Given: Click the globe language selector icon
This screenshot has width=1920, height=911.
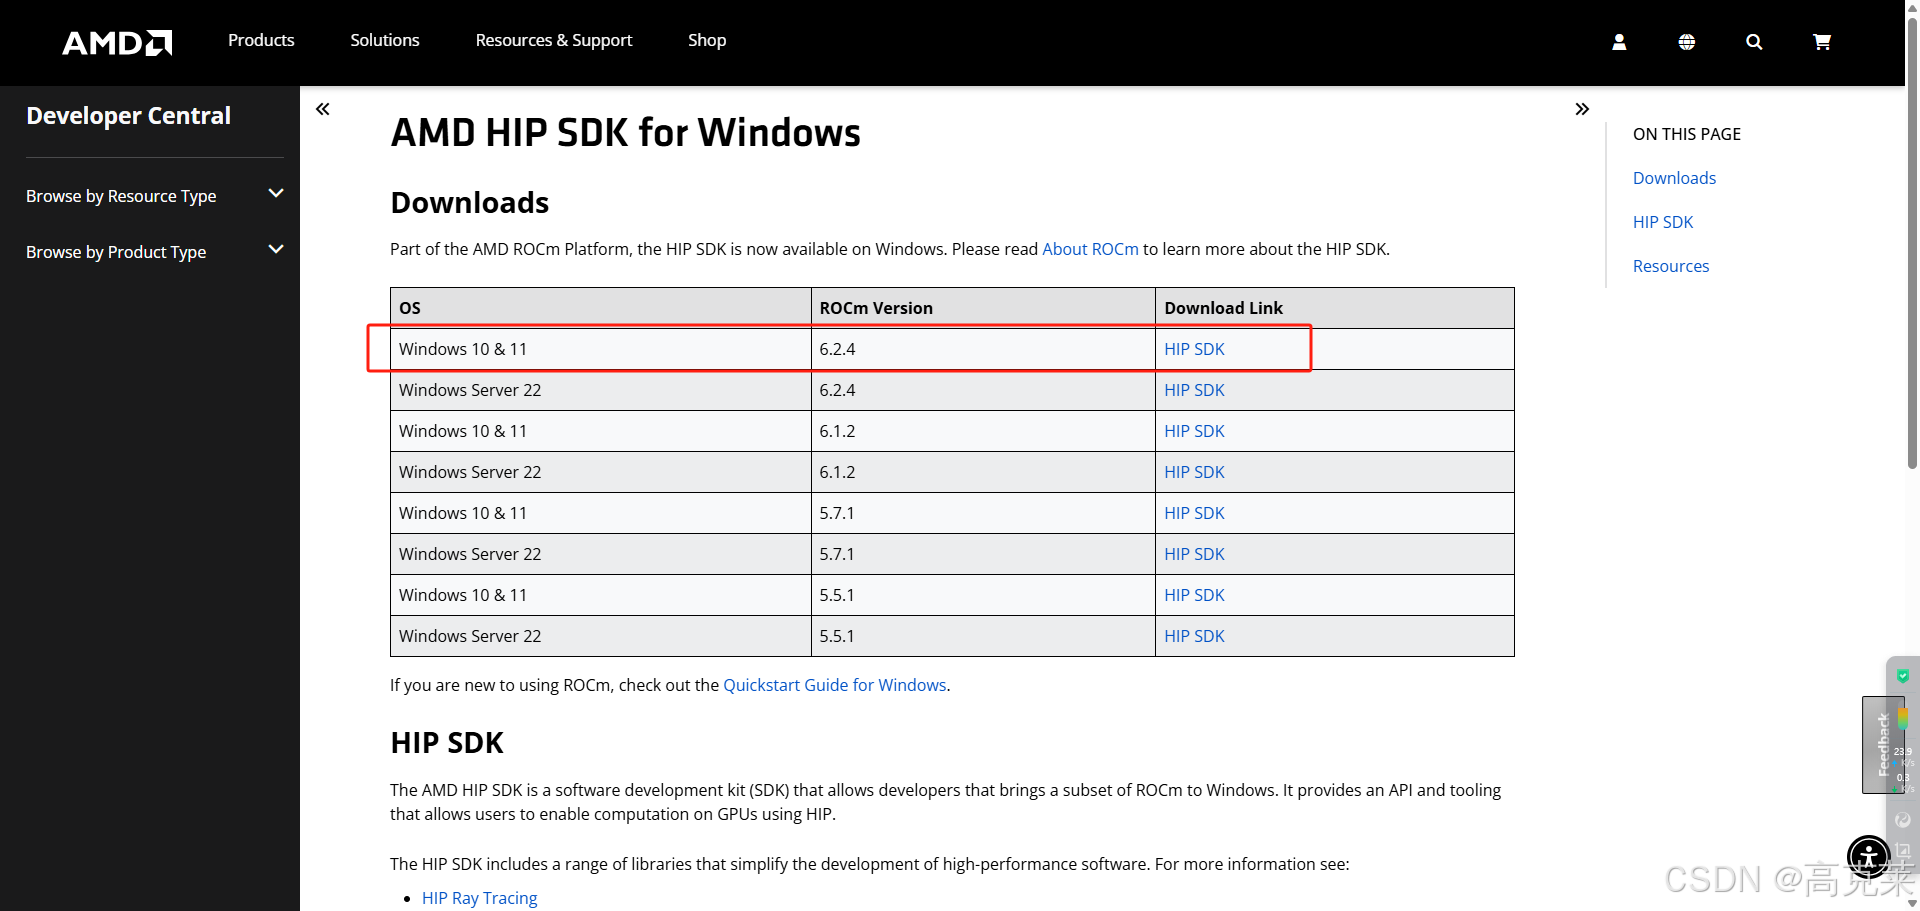Looking at the screenshot, I should point(1686,42).
